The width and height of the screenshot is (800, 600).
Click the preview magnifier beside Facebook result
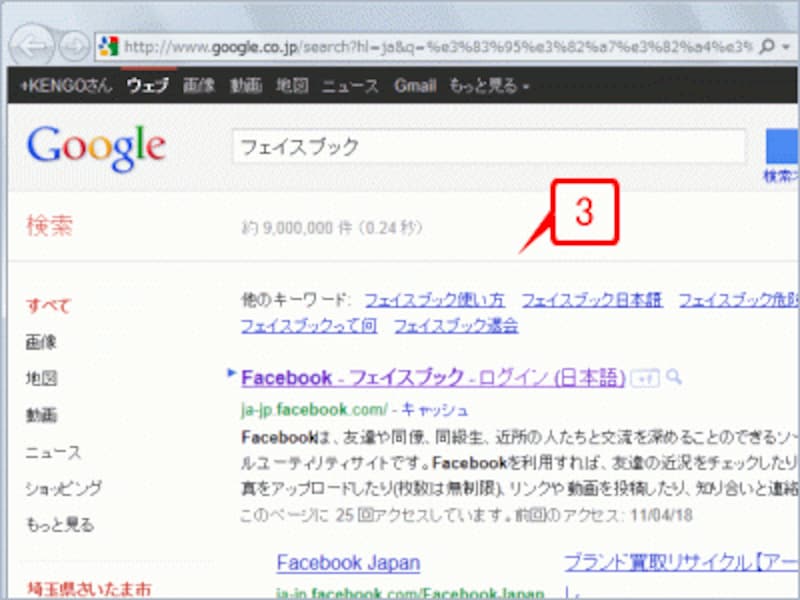click(x=673, y=378)
